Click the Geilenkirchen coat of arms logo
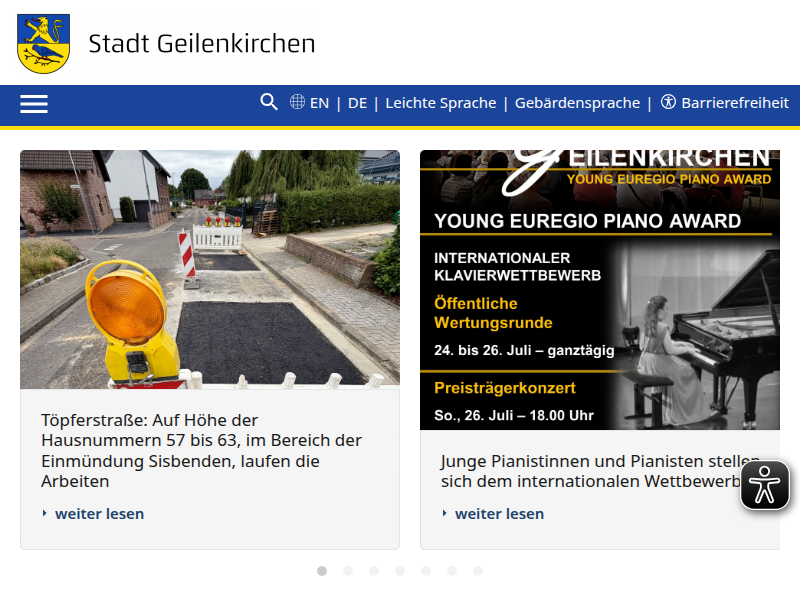Screen dimensions: 800x600 pos(43,43)
